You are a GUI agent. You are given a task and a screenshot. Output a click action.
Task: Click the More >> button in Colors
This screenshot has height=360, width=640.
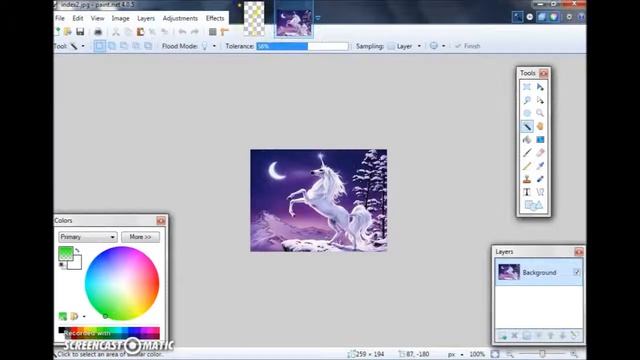point(140,237)
